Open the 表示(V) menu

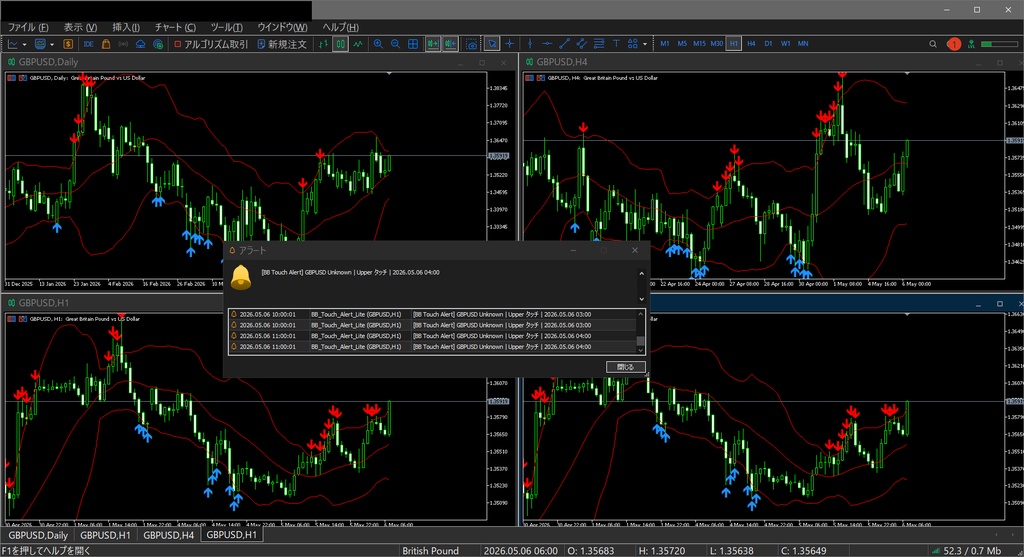click(x=80, y=27)
